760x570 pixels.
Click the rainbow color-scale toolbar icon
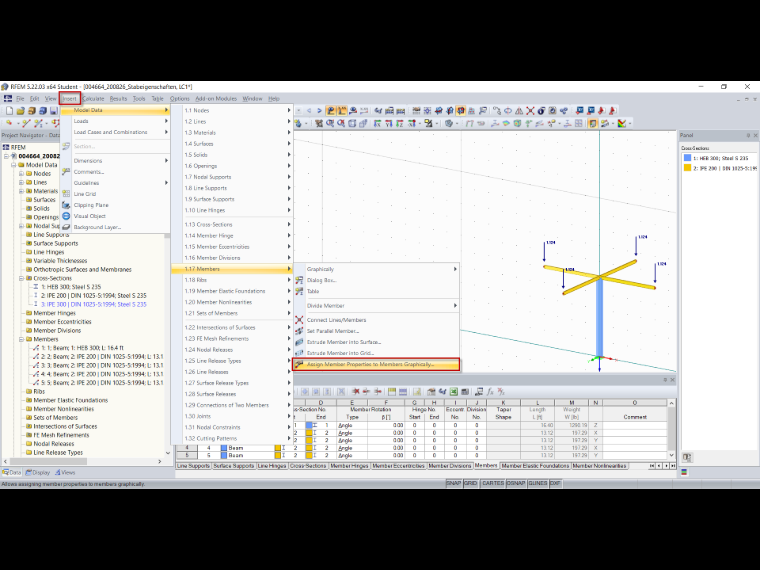click(622, 124)
